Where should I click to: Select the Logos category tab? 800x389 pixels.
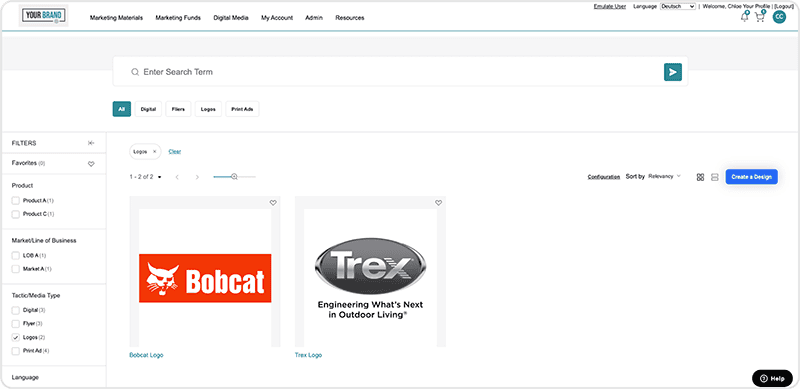(x=208, y=109)
